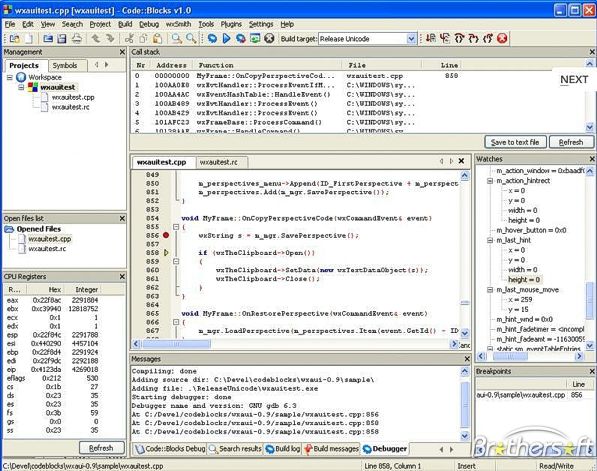The image size is (597, 471).
Task: Click the Abort build black X icon
Action: [x=269, y=38]
